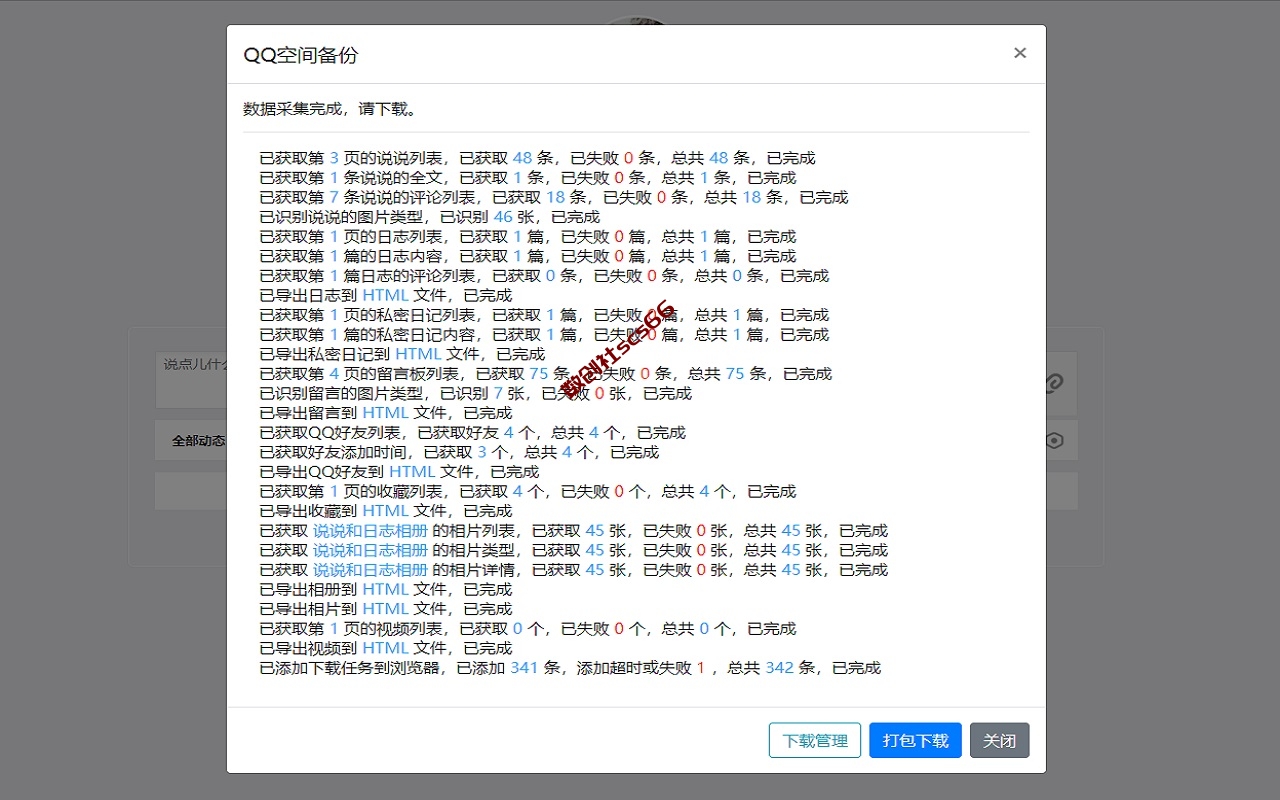Screen dimensions: 1280x800
Task: Select the line 已识别留言的图片类型
Action: [x=475, y=393]
